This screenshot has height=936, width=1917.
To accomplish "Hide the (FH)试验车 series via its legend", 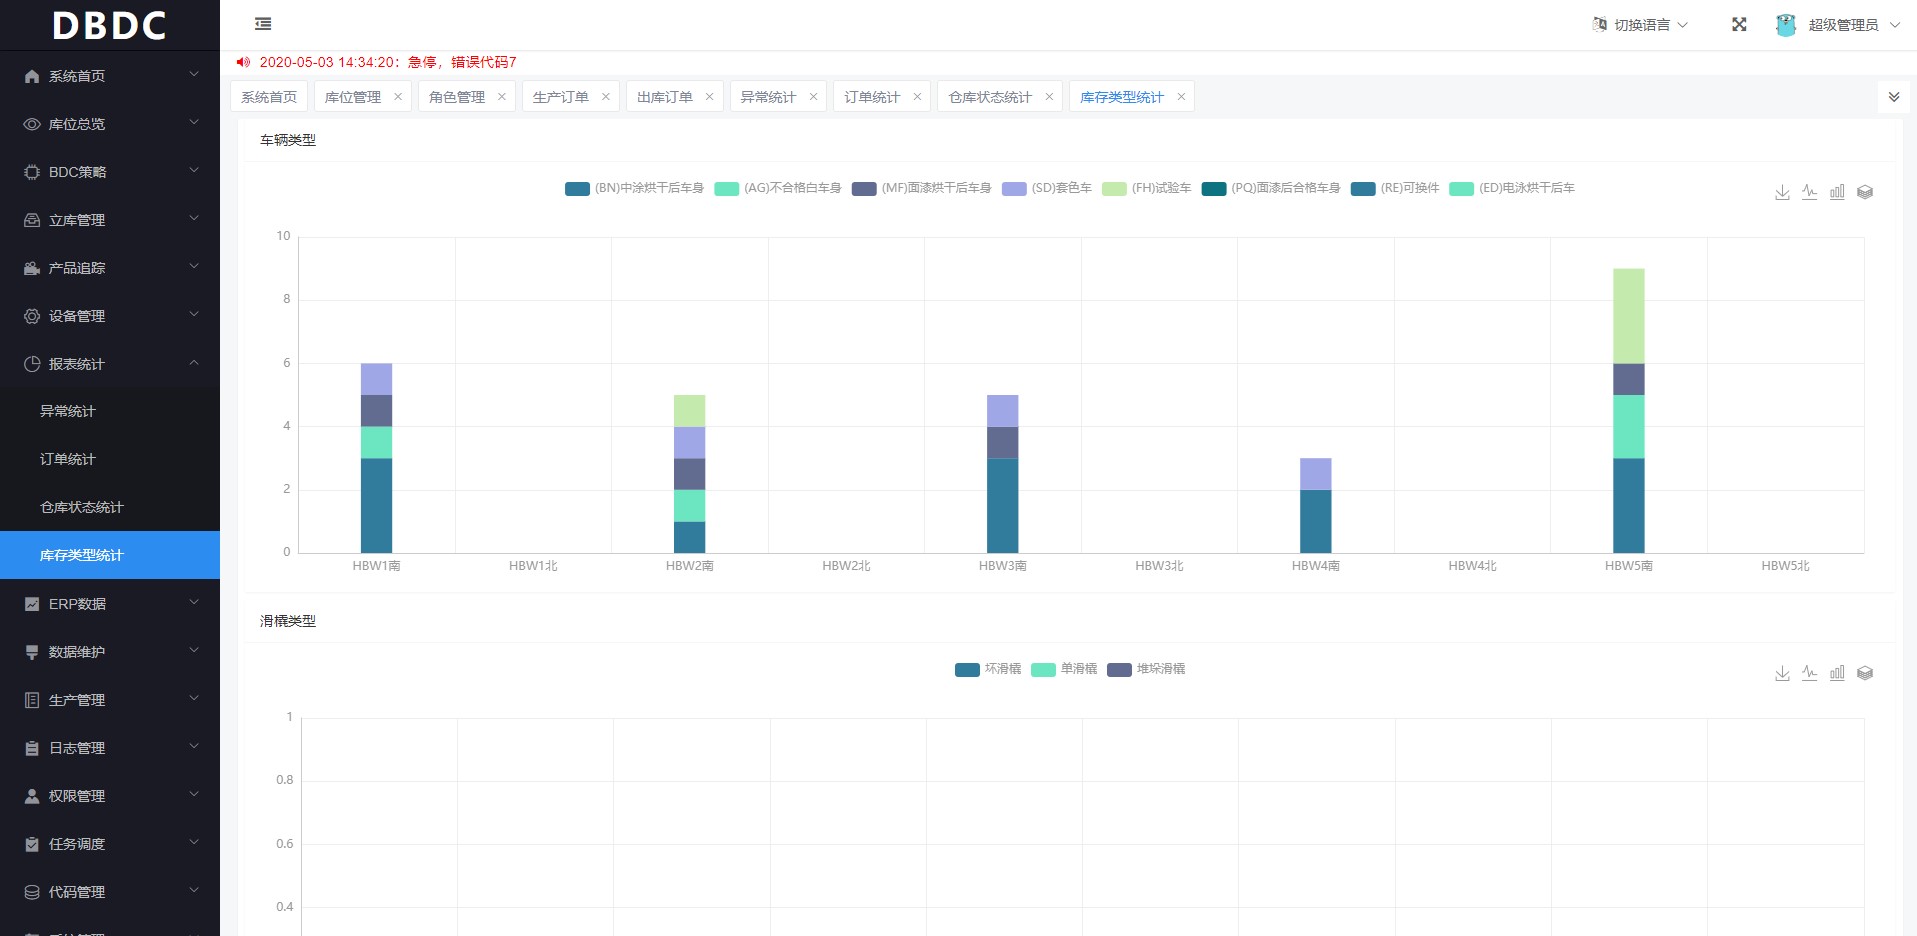I will point(1146,188).
